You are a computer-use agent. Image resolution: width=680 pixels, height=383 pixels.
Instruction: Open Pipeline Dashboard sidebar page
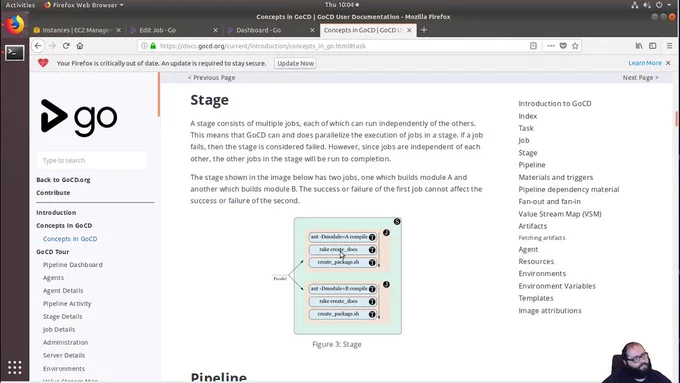pyautogui.click(x=72, y=265)
